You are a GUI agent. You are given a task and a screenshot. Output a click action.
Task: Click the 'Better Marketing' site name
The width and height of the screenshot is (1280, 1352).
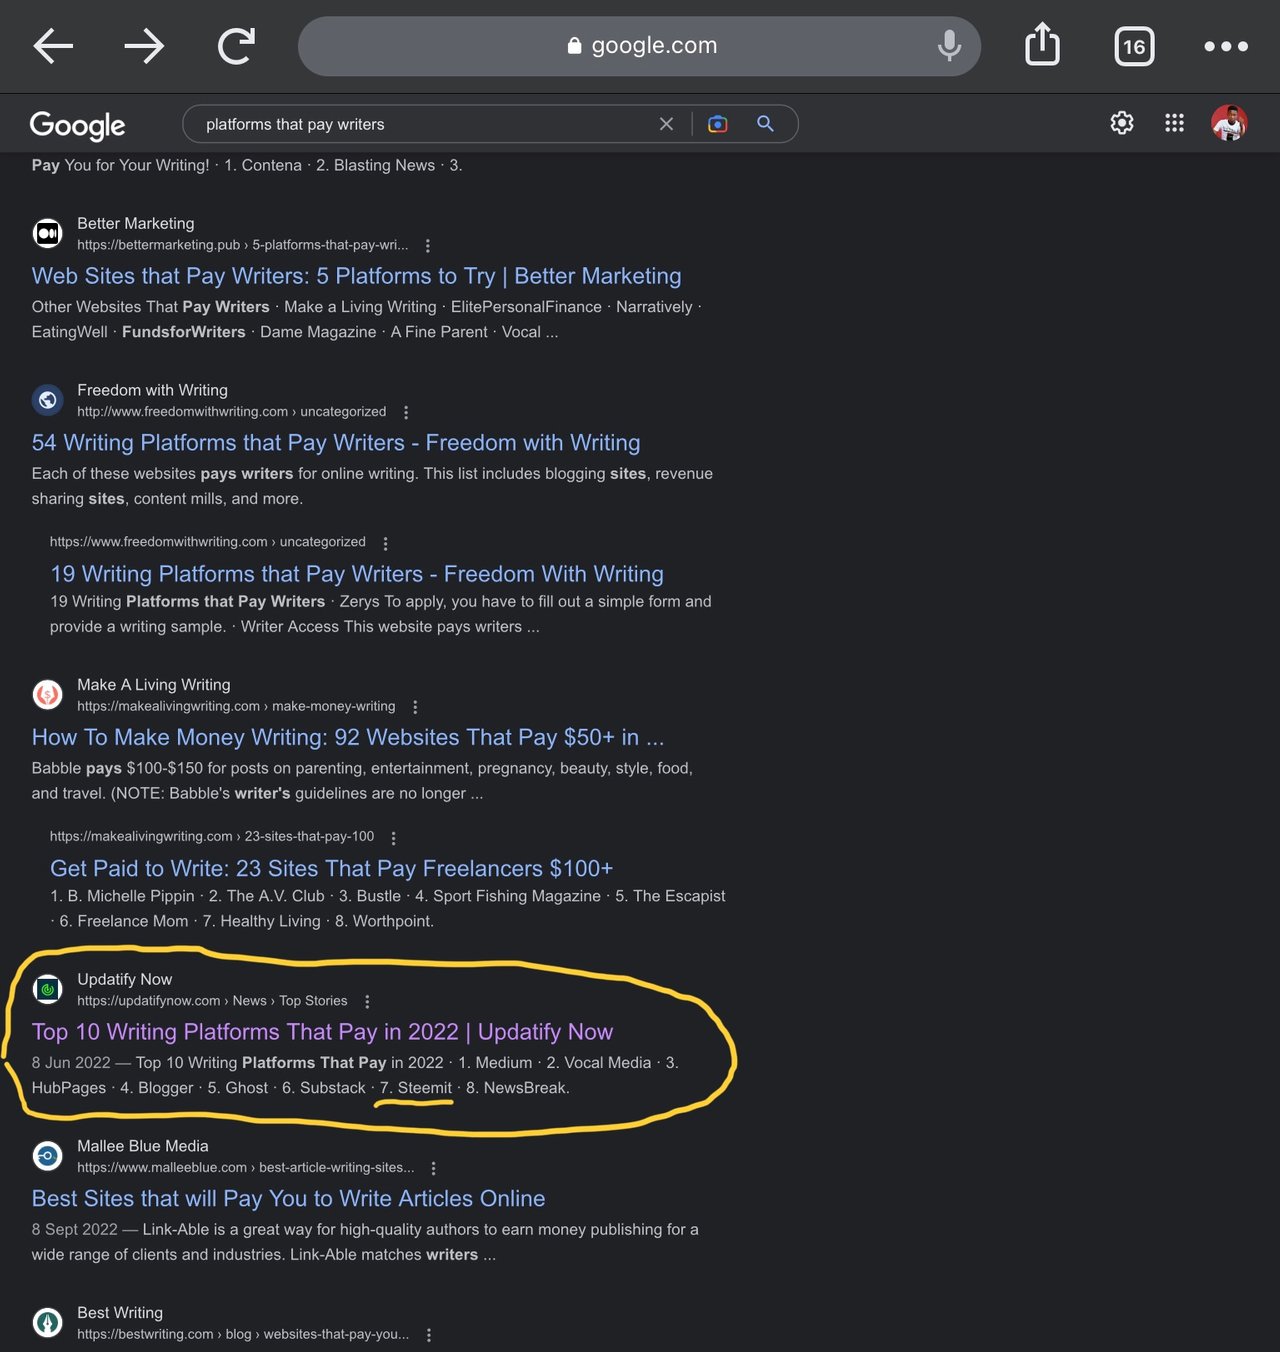(x=136, y=223)
